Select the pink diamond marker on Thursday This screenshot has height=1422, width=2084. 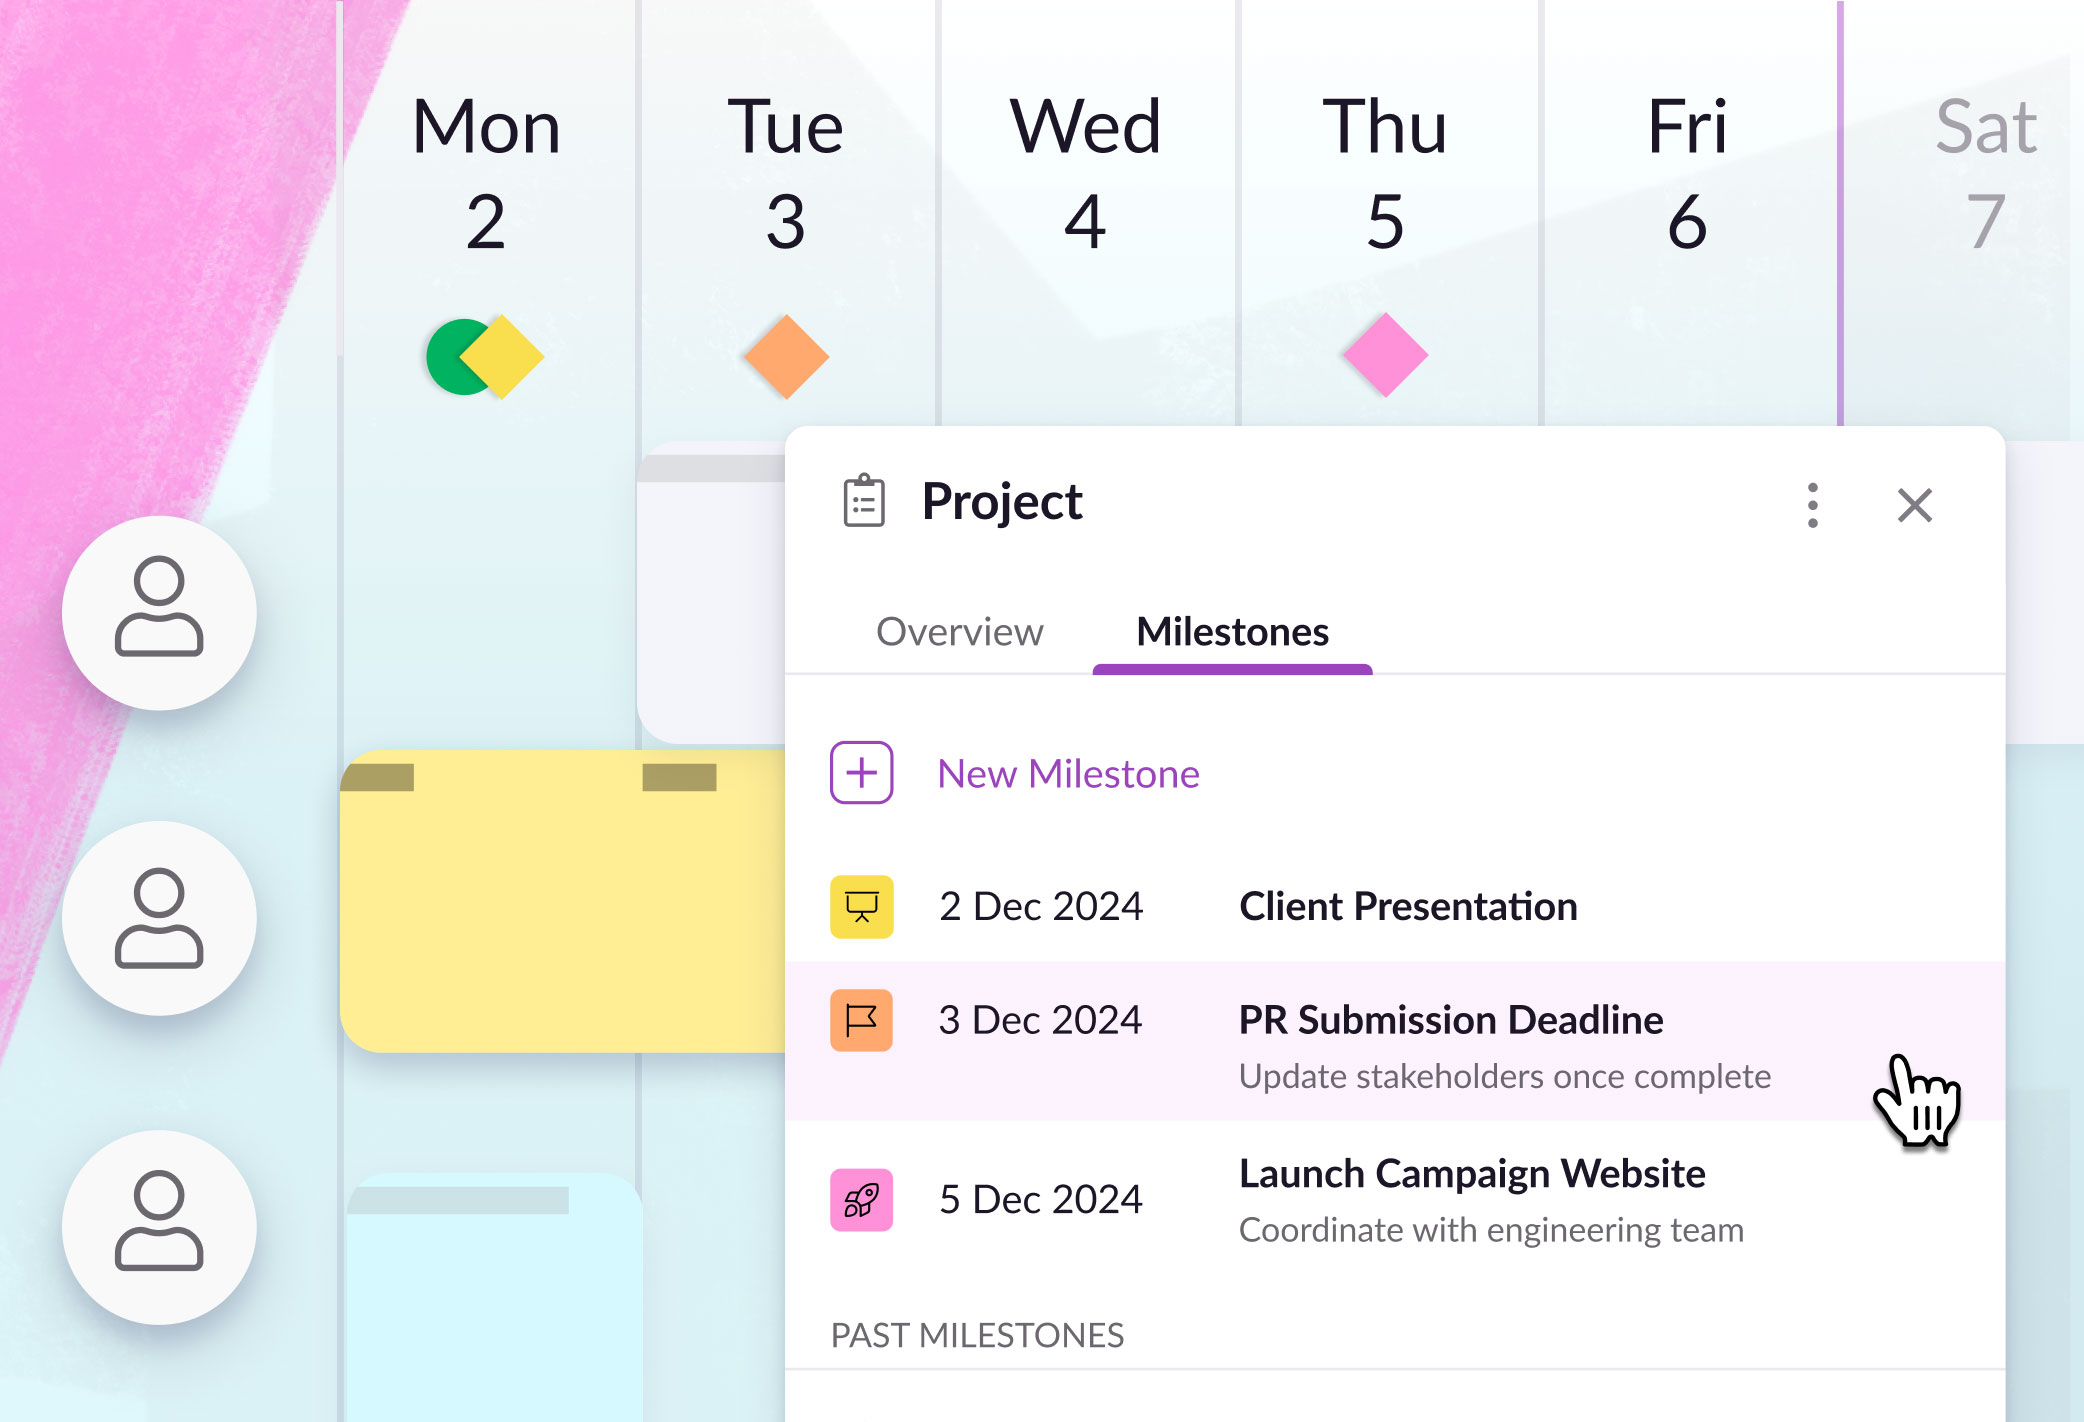coord(1386,355)
